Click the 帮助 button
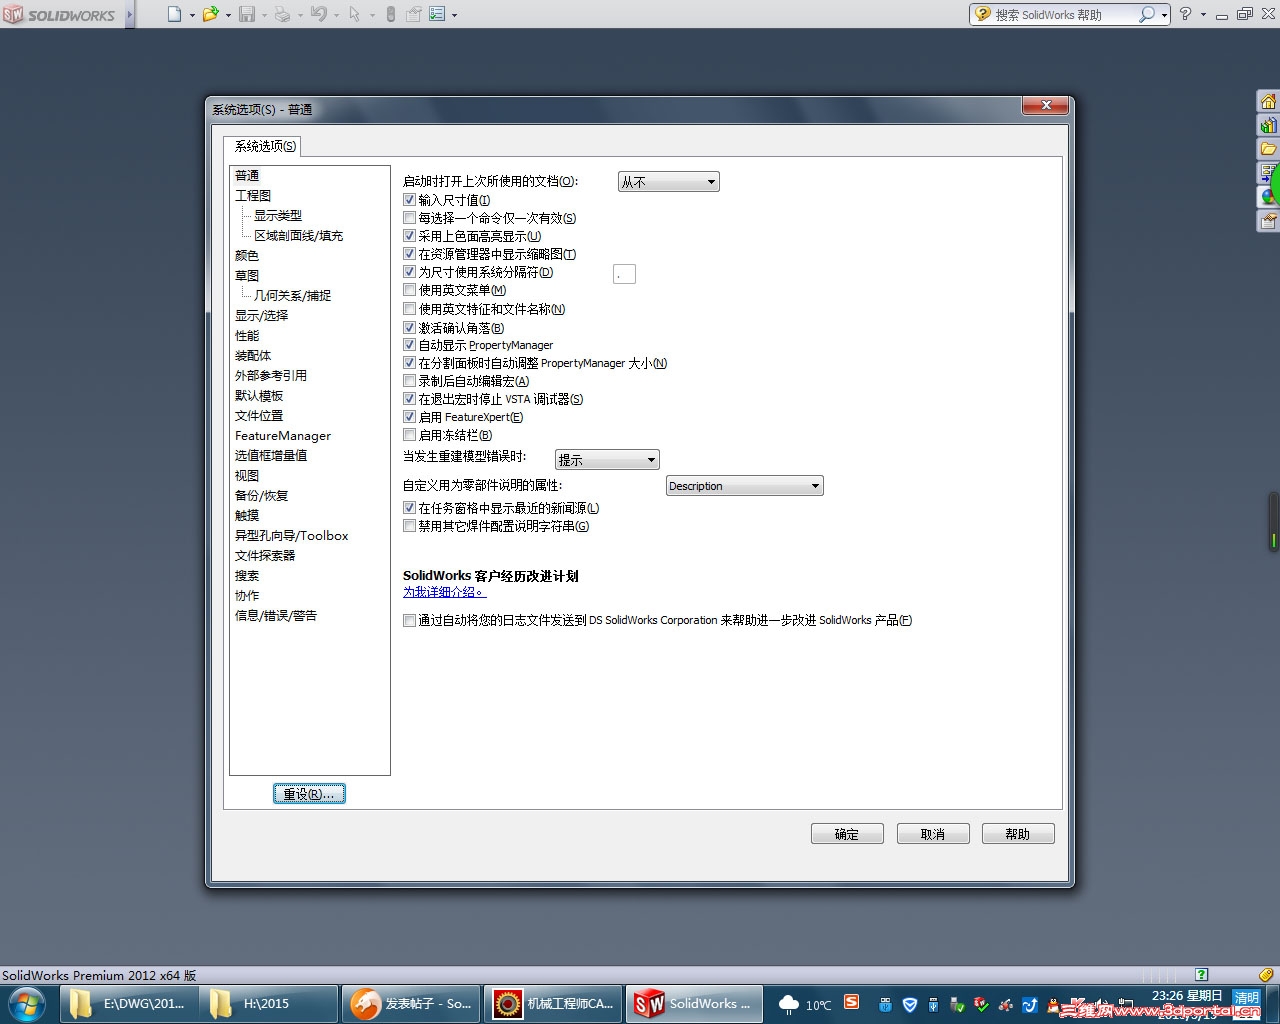Viewport: 1280px width, 1024px height. tap(1018, 834)
